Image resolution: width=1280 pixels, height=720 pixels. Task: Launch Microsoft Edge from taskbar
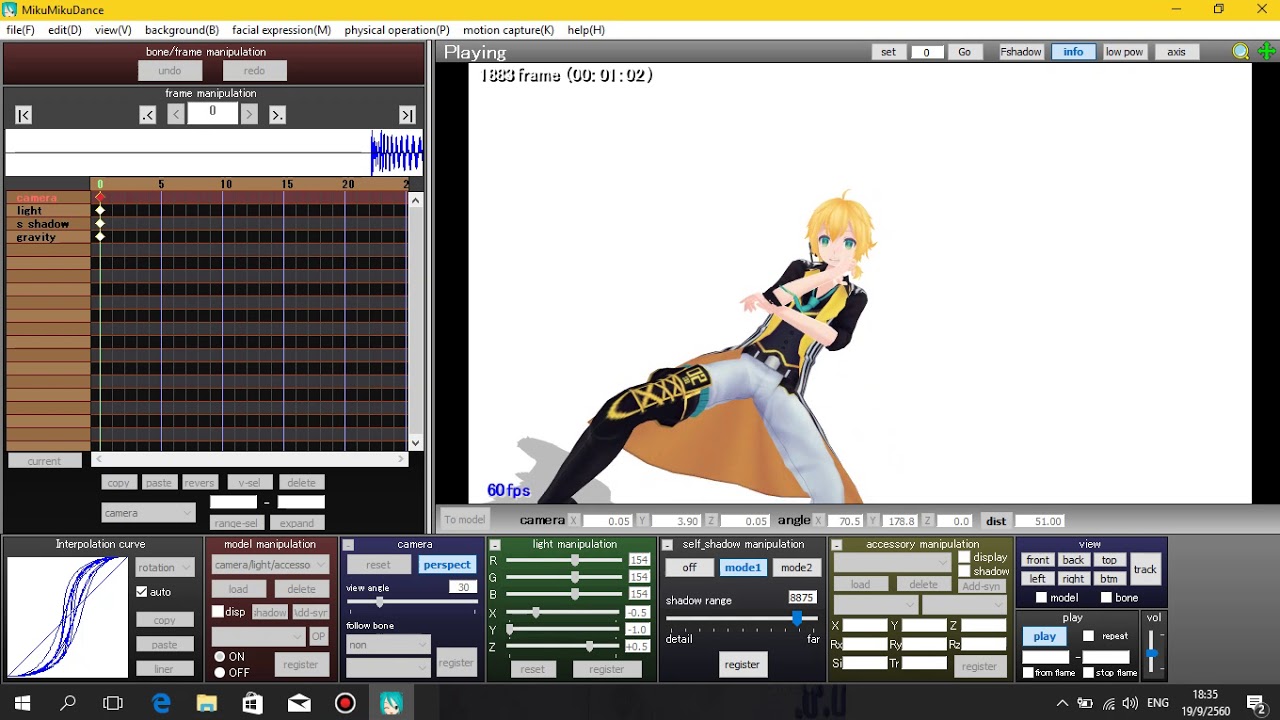(161, 703)
